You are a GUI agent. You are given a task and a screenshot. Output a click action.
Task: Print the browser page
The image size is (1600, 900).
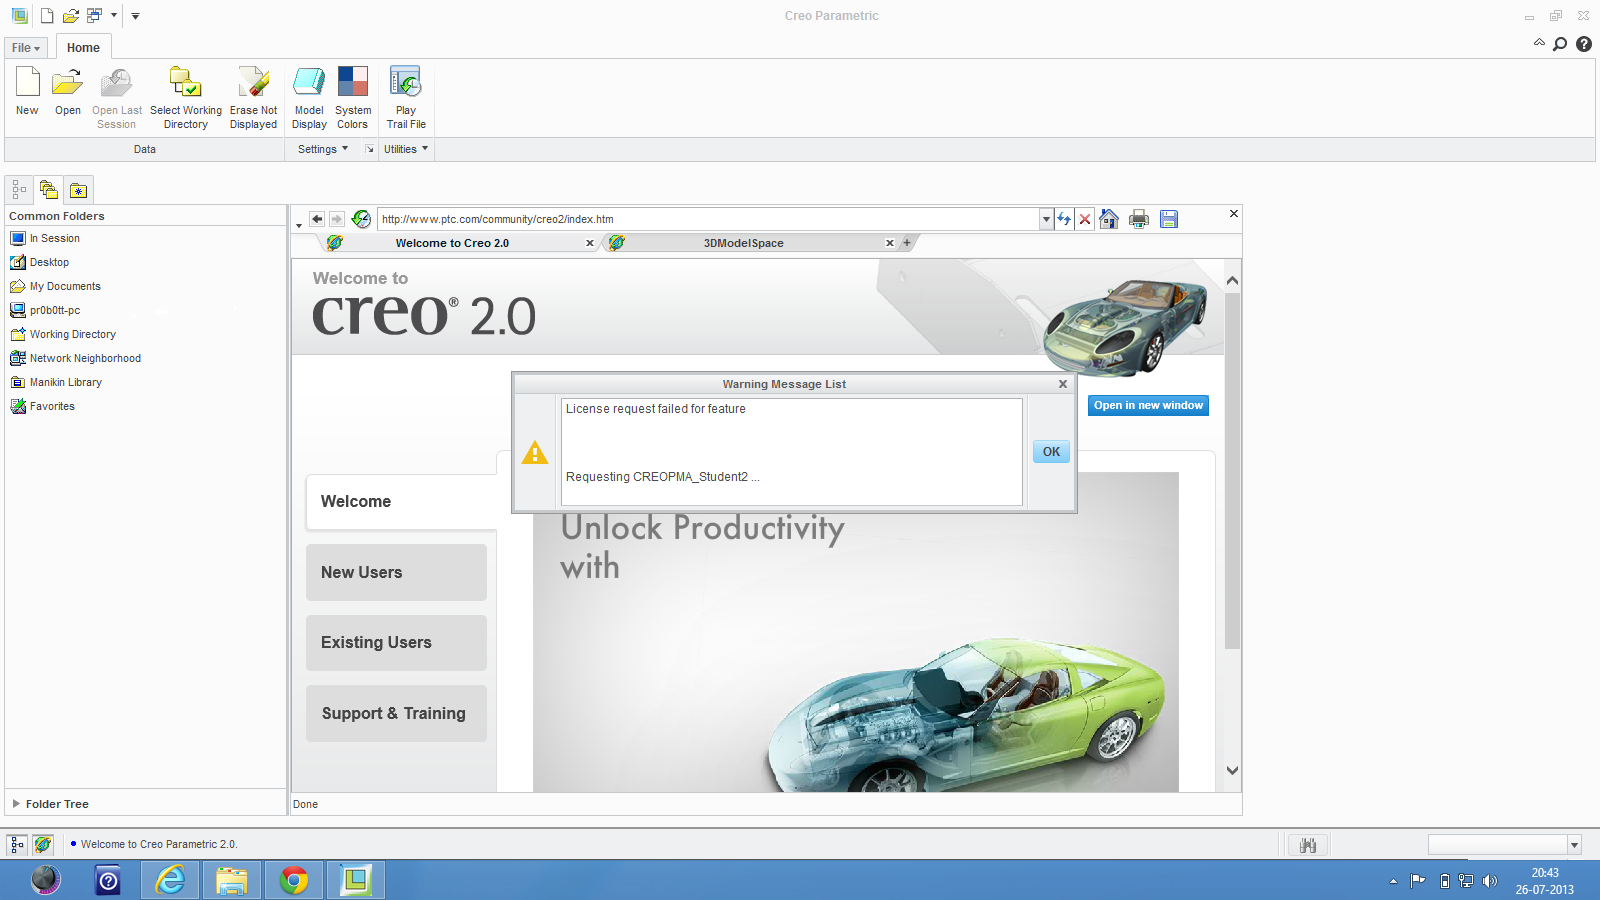click(1139, 219)
